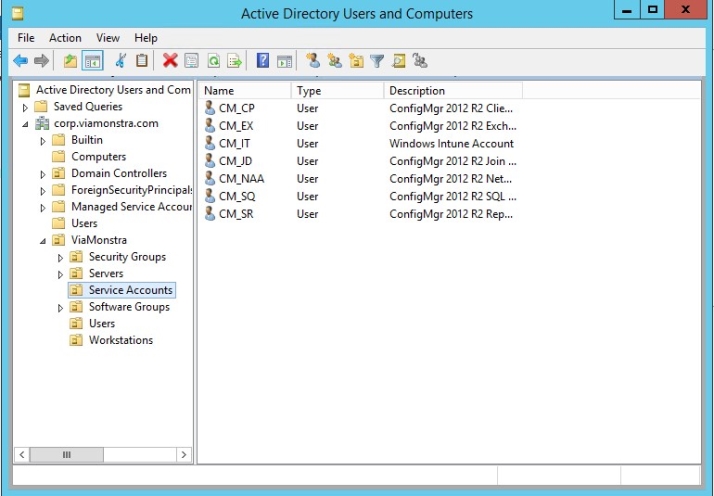
Task: Toggle the Show/Hide Console Tree button
Action: pos(91,60)
